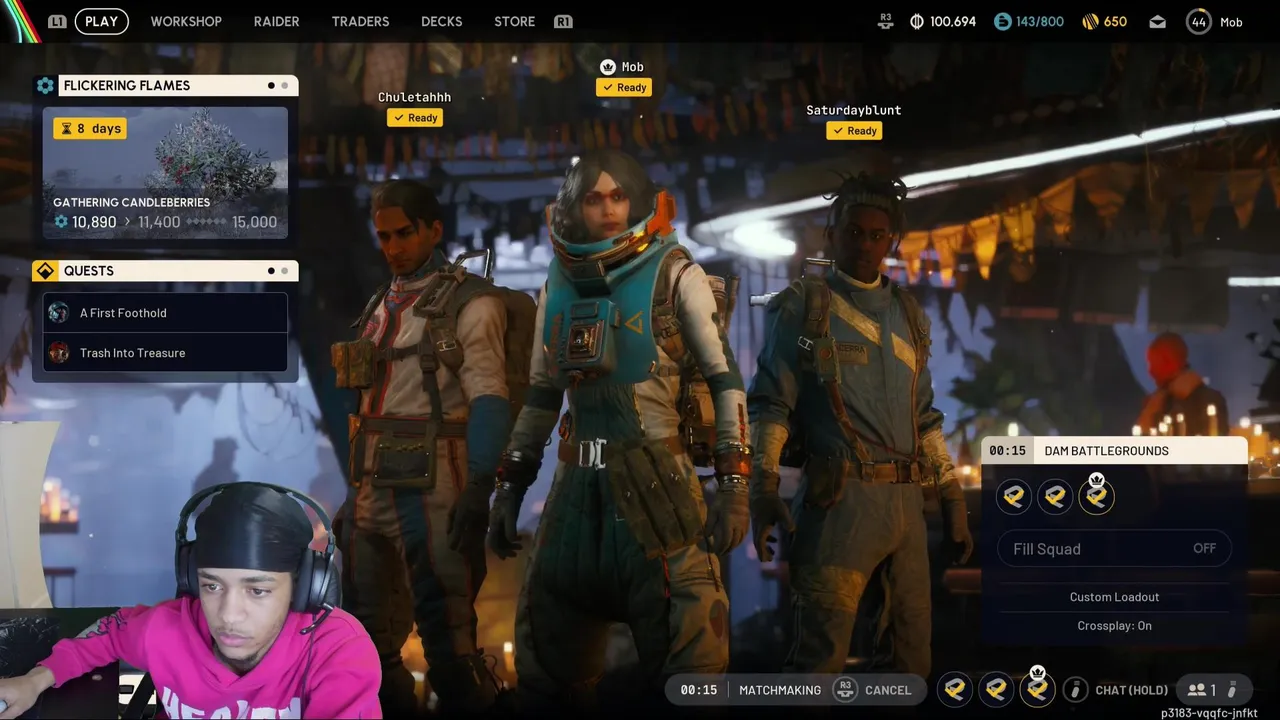Click the CHAT (HOLD) button
This screenshot has width=1280, height=720.
pyautogui.click(x=1131, y=690)
